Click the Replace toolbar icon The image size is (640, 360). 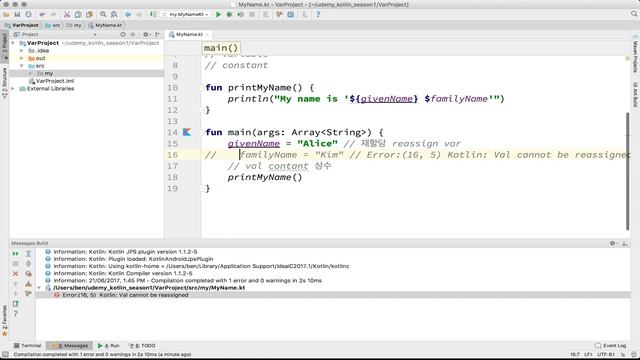coord(114,14)
